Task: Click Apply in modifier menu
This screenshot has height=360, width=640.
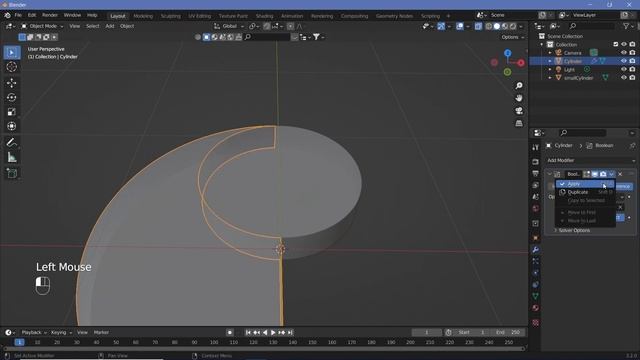Action: click(x=585, y=184)
